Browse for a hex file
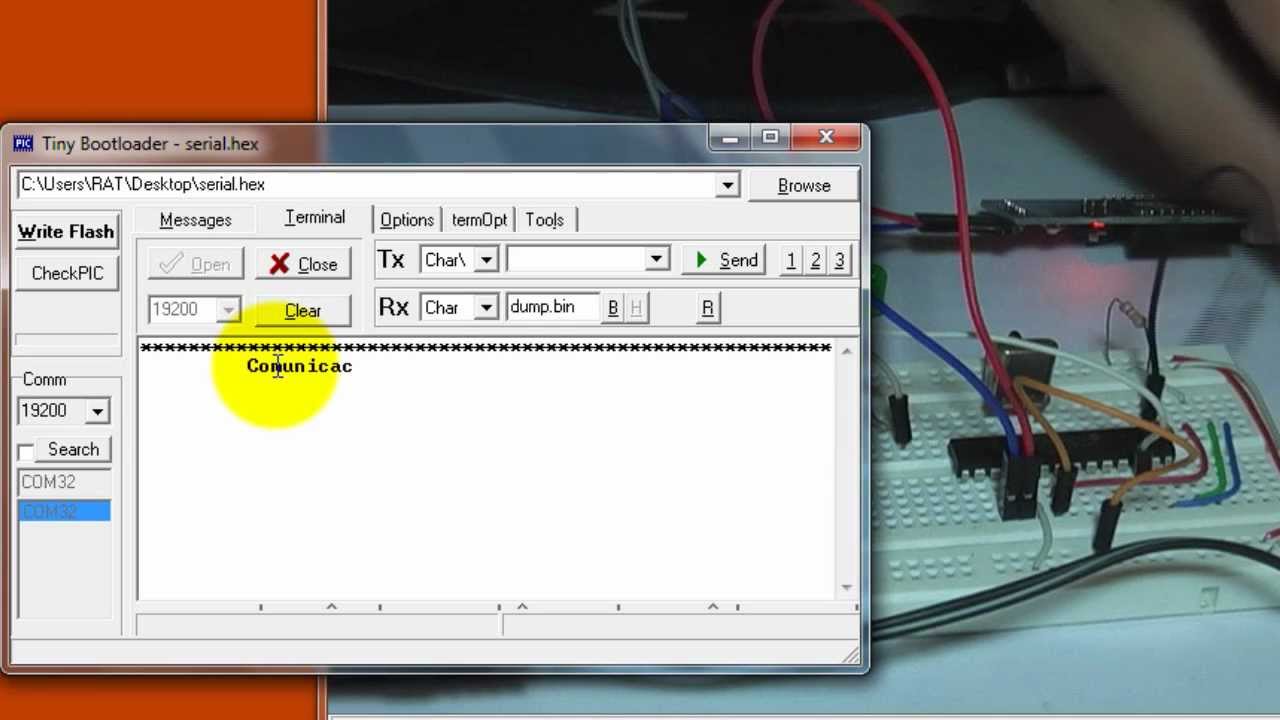This screenshot has height=720, width=1280. point(804,186)
